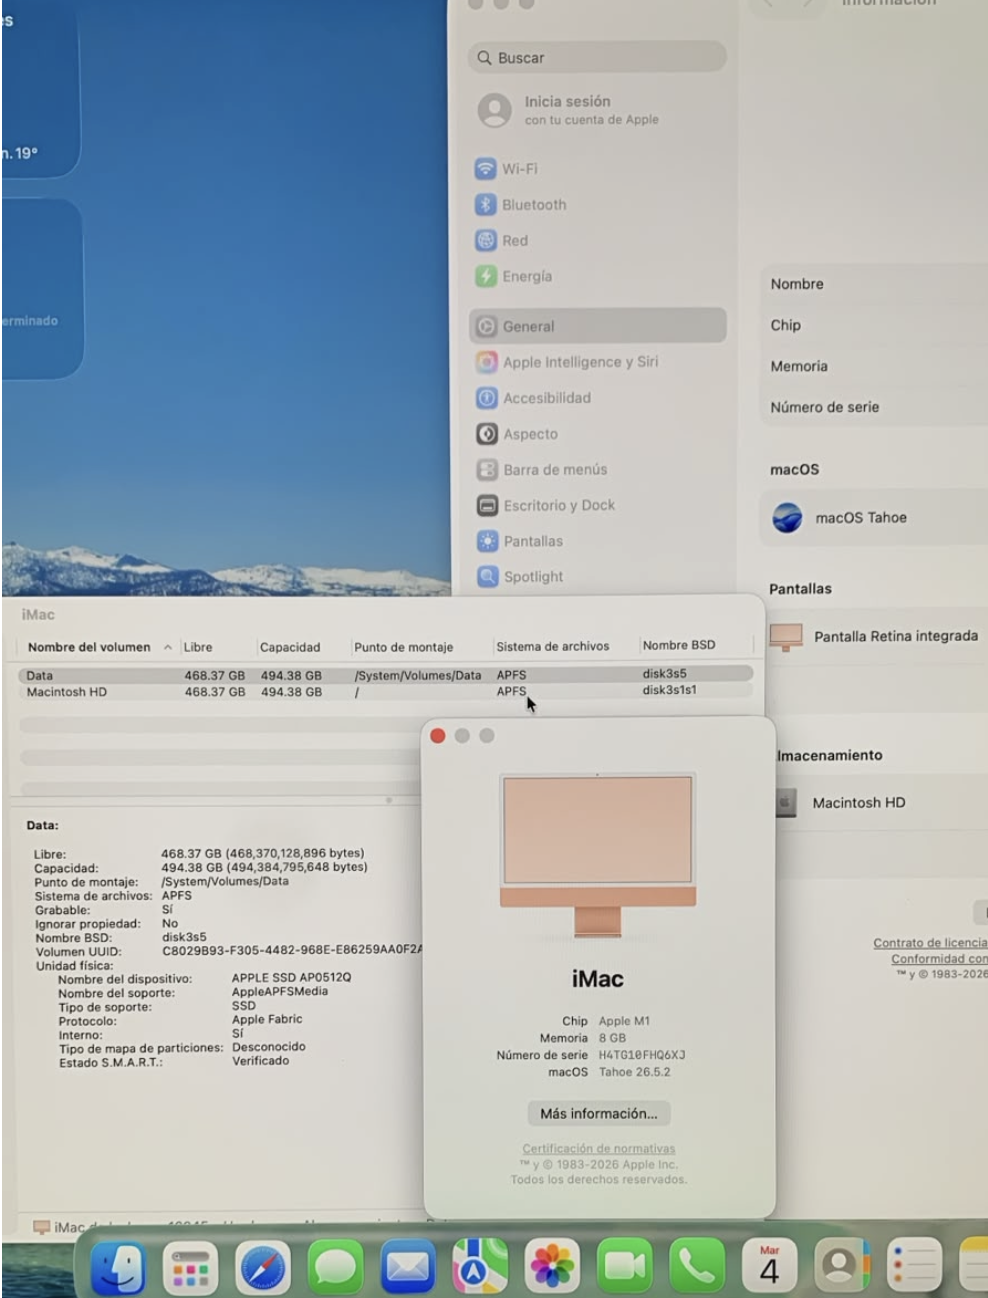Screen dimensions: 988x1298
Task: Open the Phone app in Dock
Action: 697,1268
